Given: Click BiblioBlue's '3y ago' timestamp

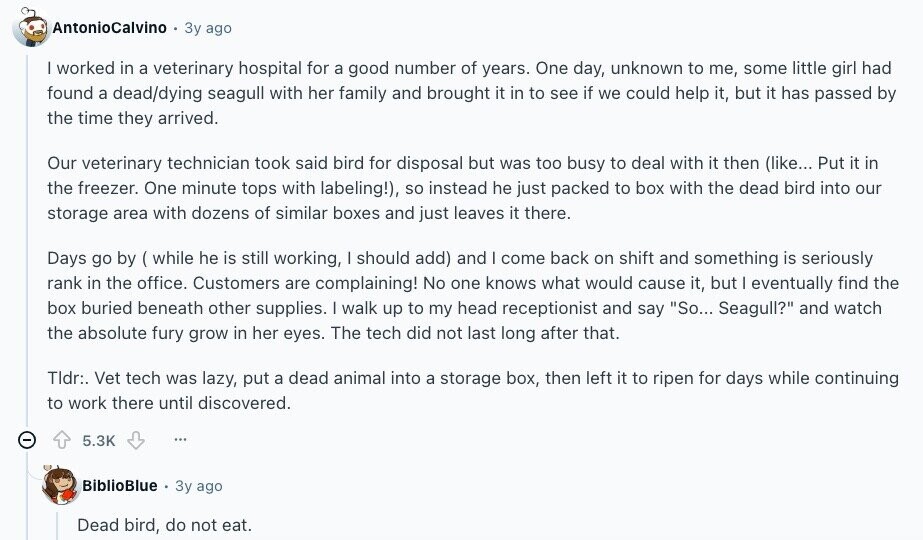Looking at the screenshot, I should click(x=199, y=486).
